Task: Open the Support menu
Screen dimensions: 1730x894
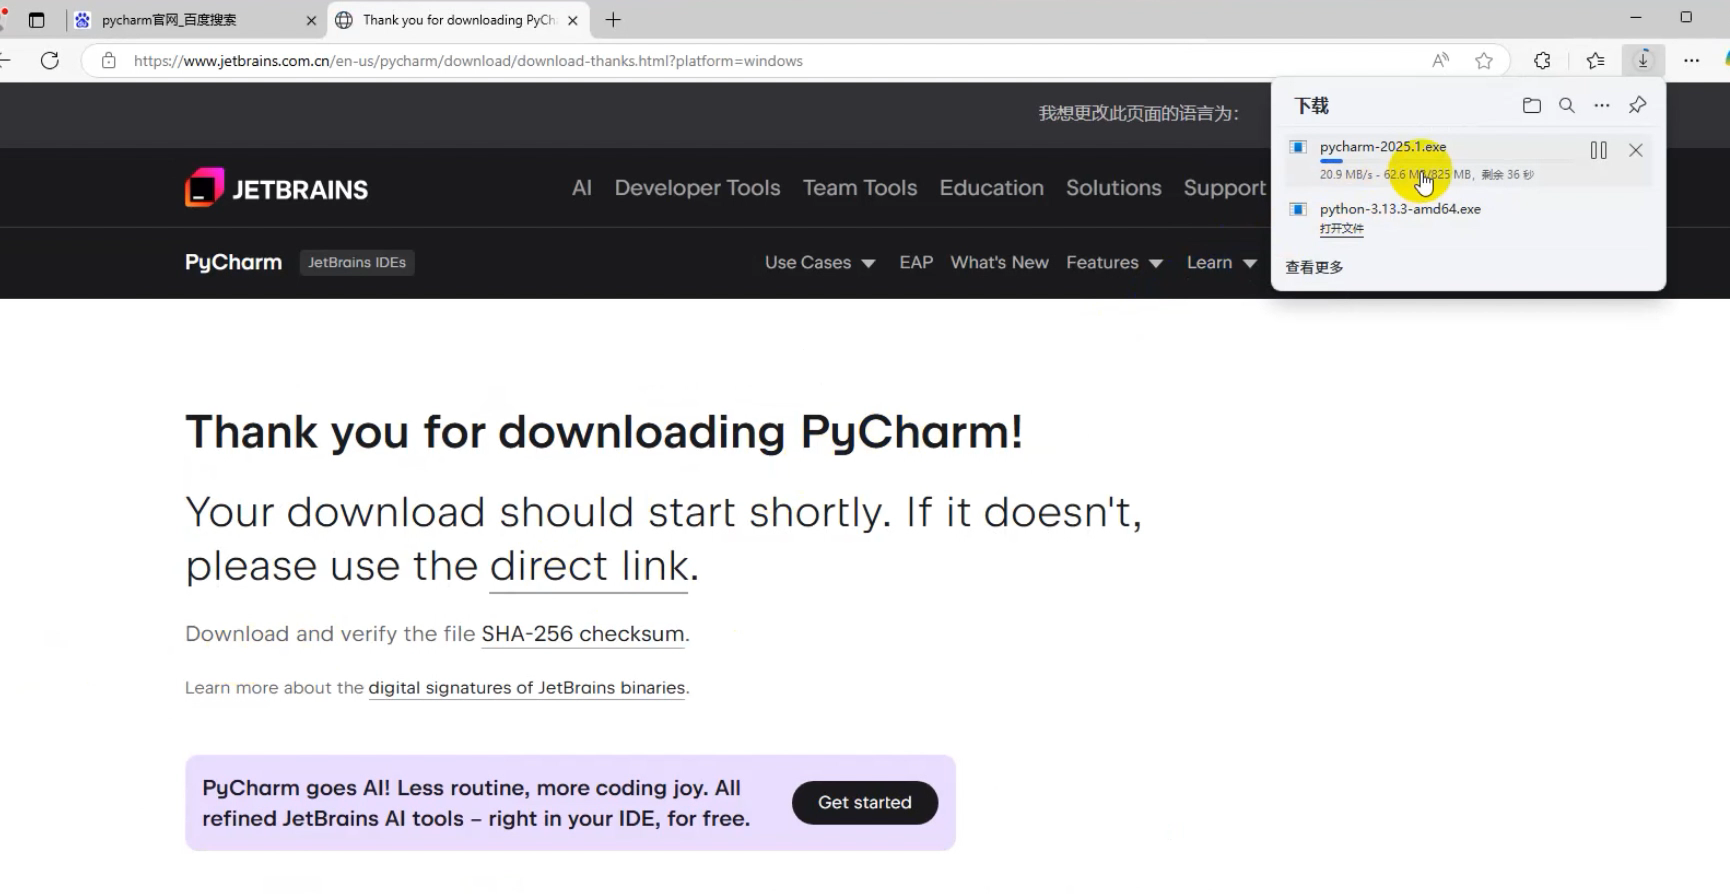Action: [1225, 188]
